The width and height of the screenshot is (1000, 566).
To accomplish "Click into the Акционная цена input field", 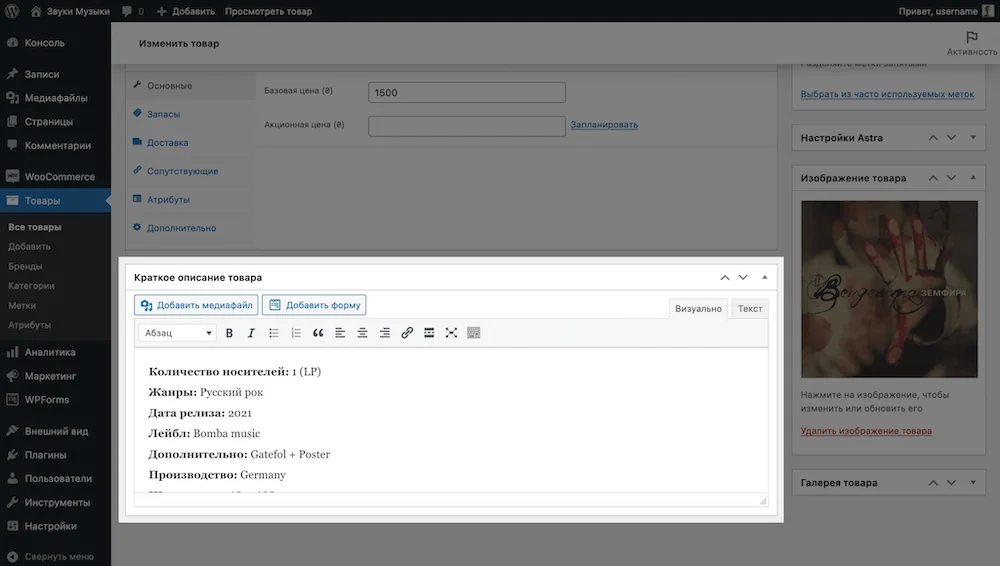I will (x=467, y=126).
